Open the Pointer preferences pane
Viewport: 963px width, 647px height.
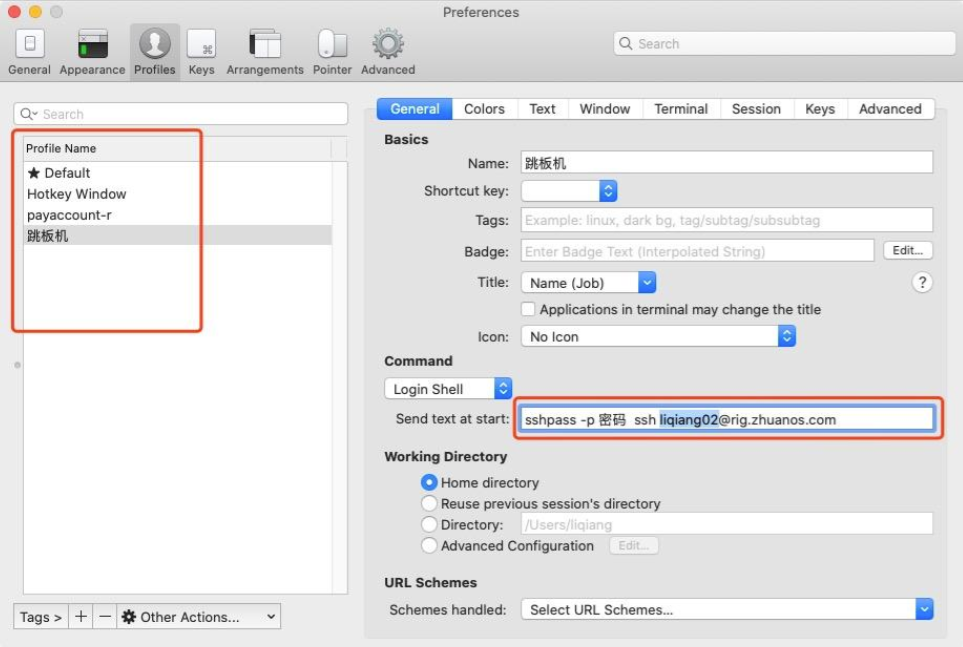(x=332, y=52)
